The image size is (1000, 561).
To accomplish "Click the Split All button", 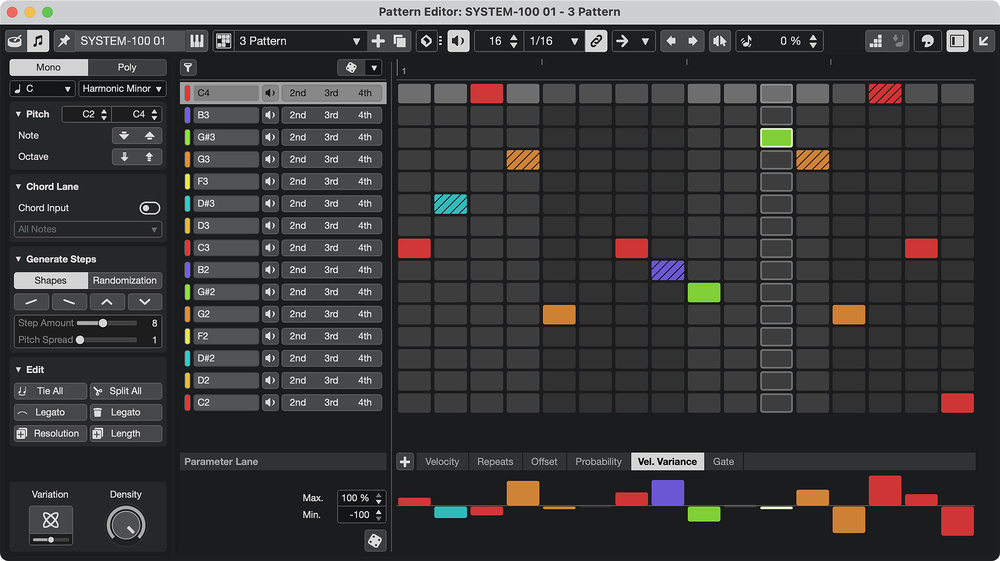I will tap(126, 391).
